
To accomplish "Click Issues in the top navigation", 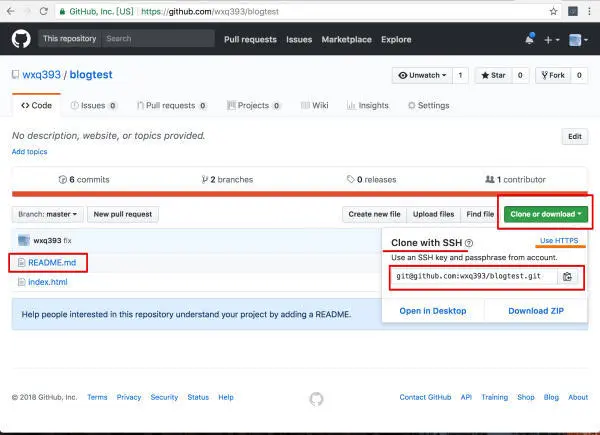I will (299, 39).
